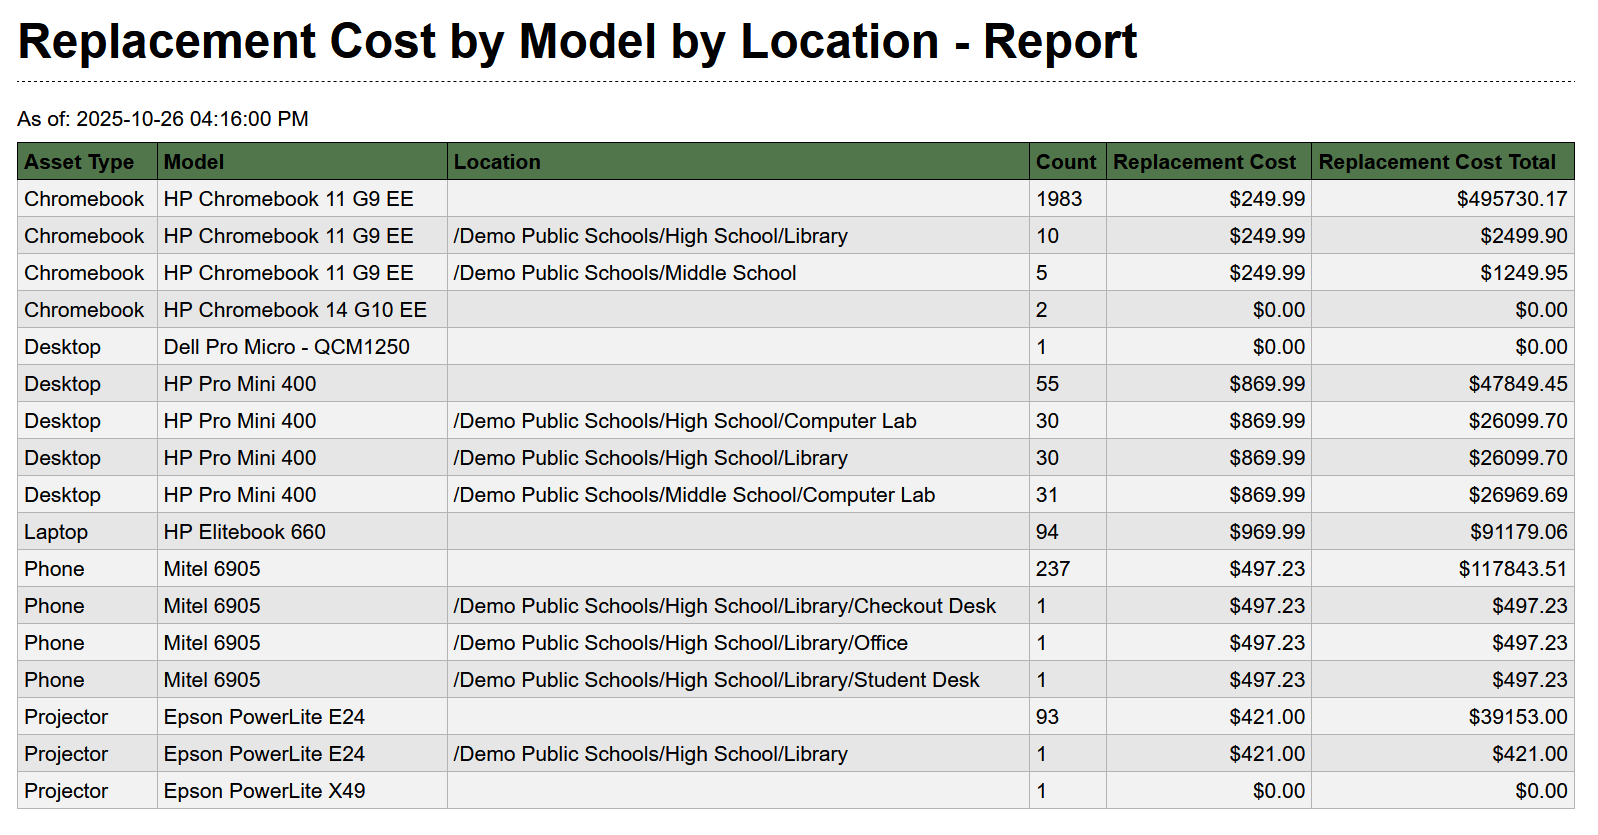The width and height of the screenshot is (1598, 835).
Task: Click the $117843.51 total for Mitel phones
Action: point(1512,569)
